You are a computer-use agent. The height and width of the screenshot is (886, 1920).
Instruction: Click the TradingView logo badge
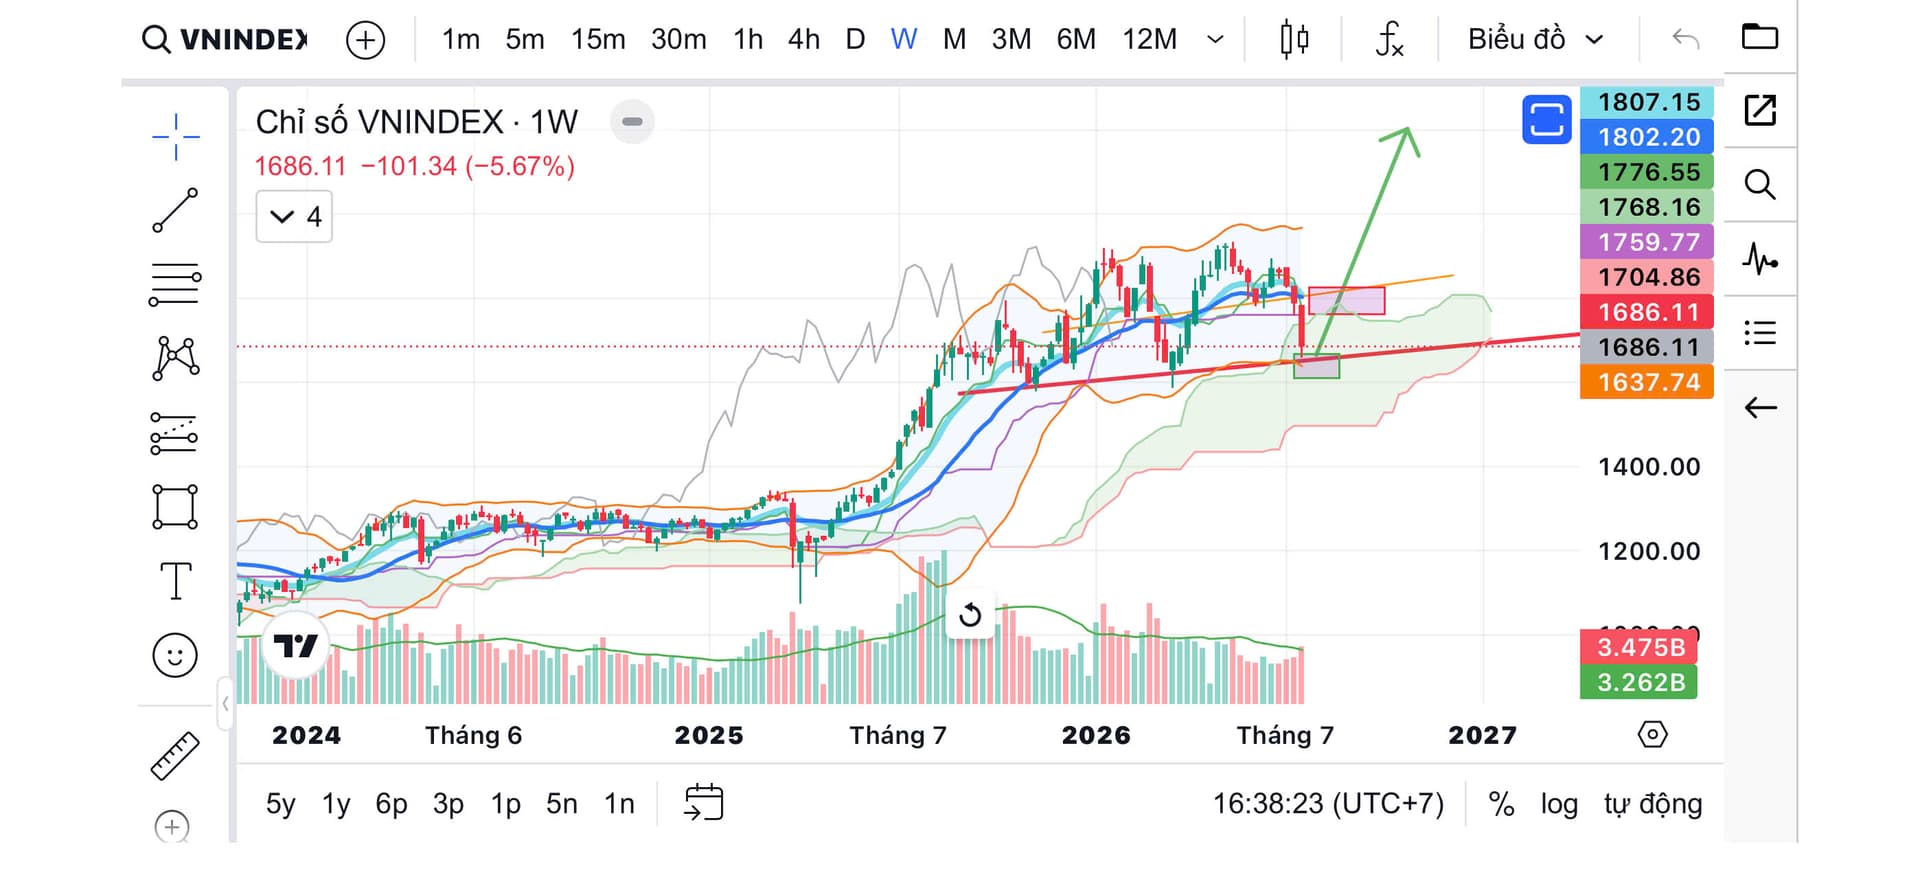[x=296, y=647]
